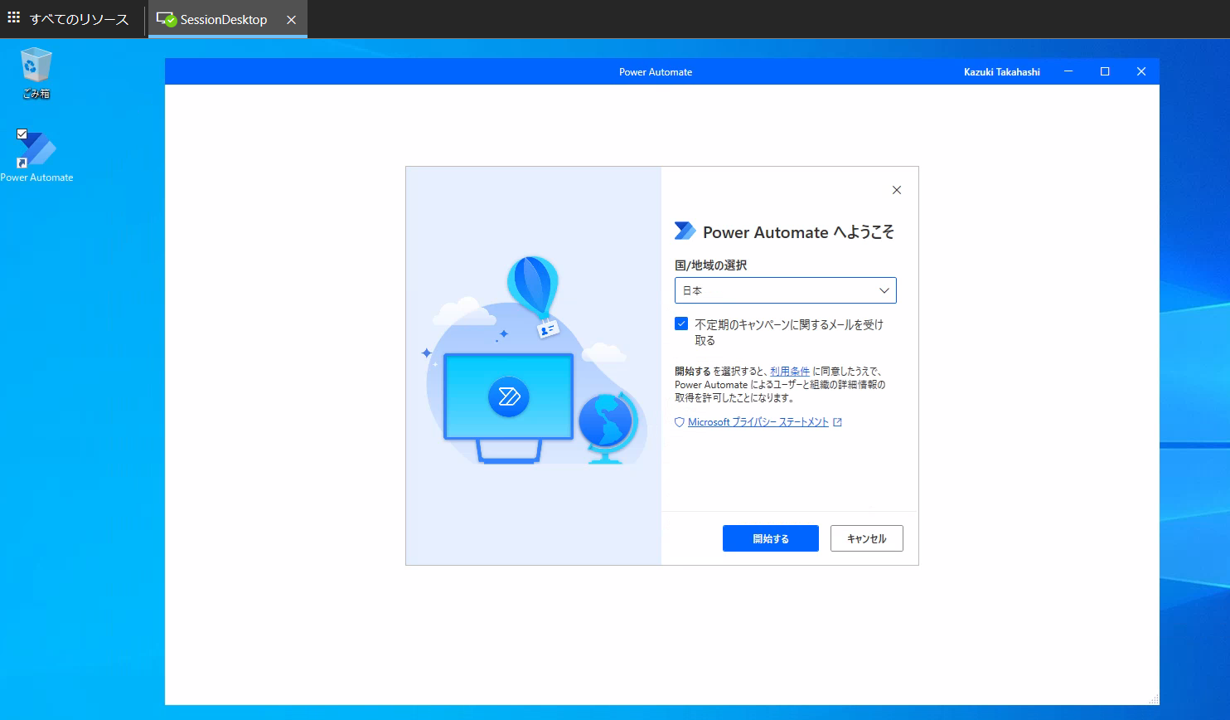
Task: Enable receiving occasional campaign emails
Action: [681, 323]
